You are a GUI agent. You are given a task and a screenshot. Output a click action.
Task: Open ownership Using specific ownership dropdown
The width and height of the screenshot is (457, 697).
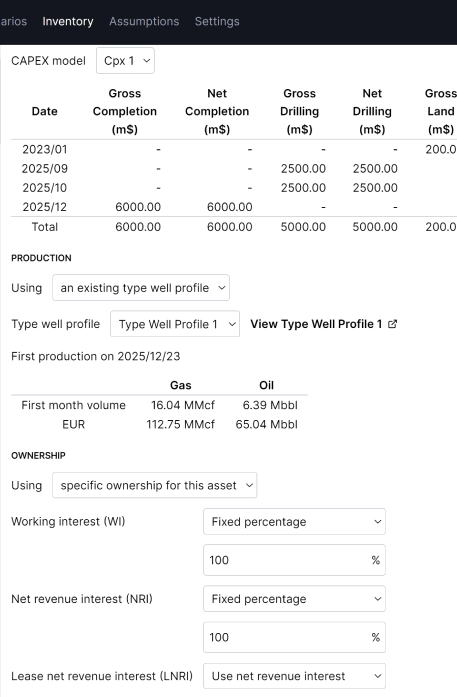click(155, 485)
